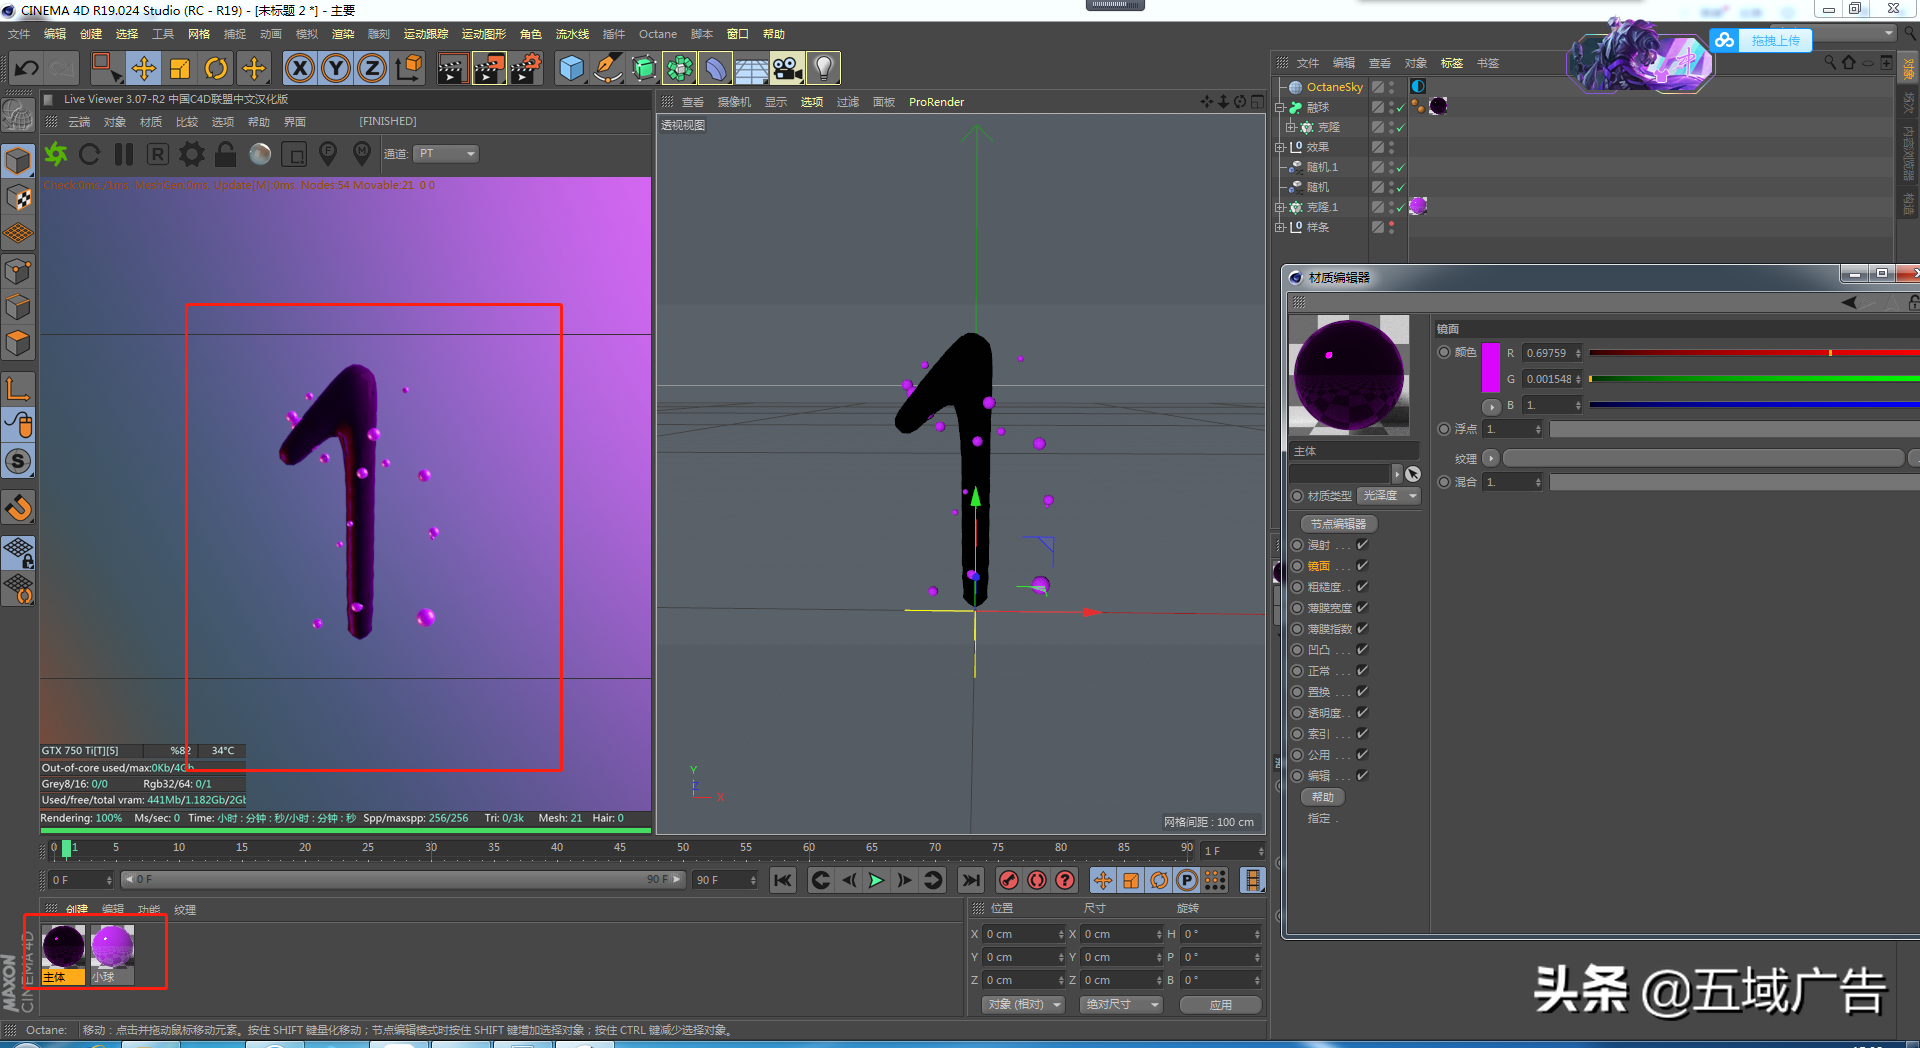Click Render View clapperboard icon
Image resolution: width=1920 pixels, height=1048 pixels.
click(452, 68)
